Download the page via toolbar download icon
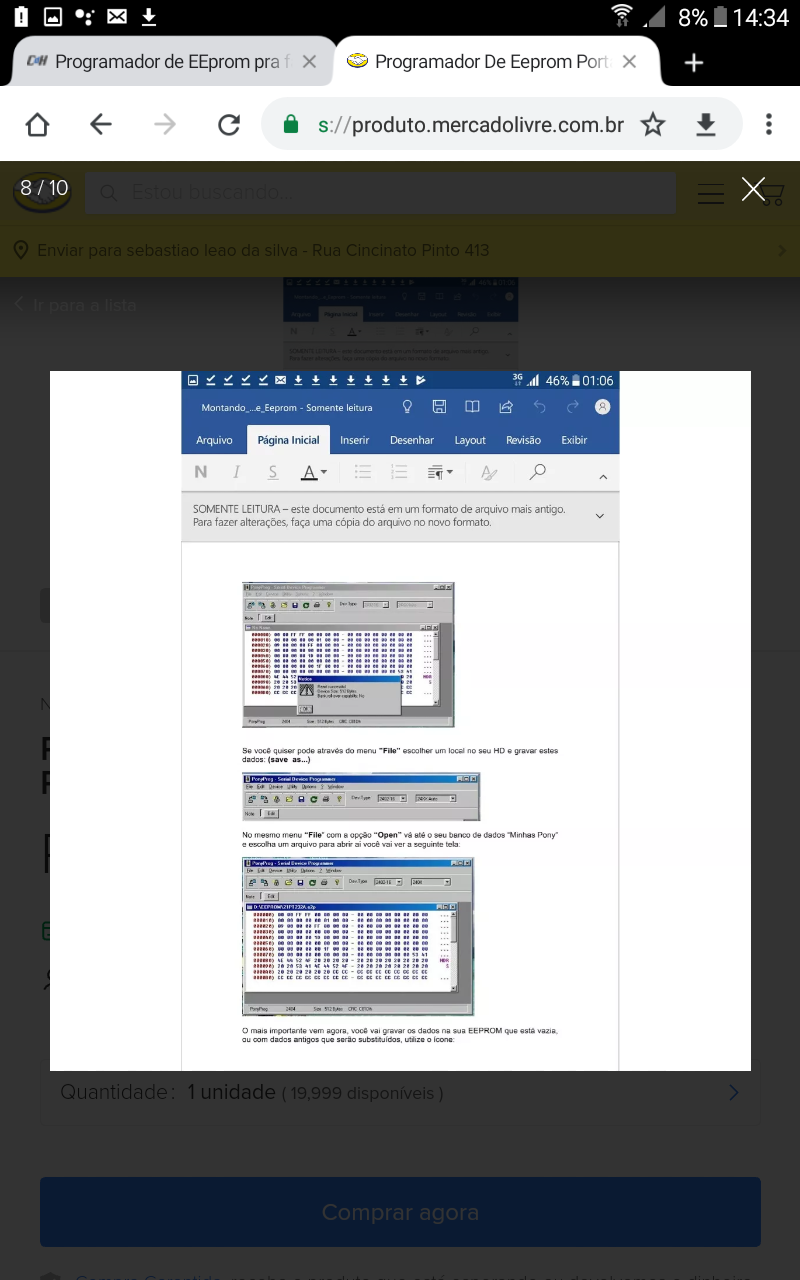Screen dimensions: 800x1280 pos(706,124)
